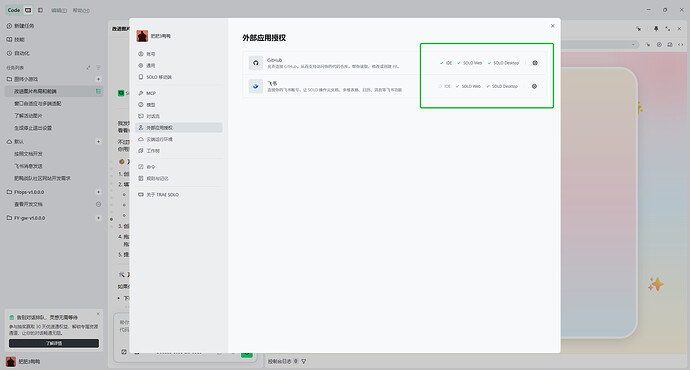690x370 pixels.
Task: Open 工作树 settings page
Action: (x=179, y=150)
